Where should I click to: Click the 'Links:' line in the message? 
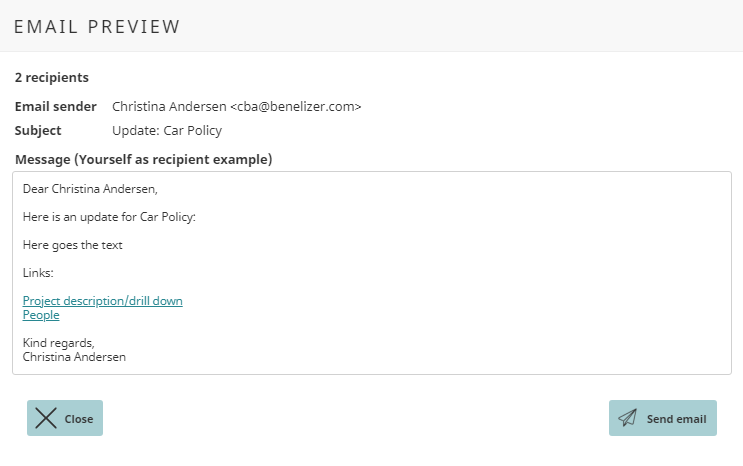click(39, 273)
